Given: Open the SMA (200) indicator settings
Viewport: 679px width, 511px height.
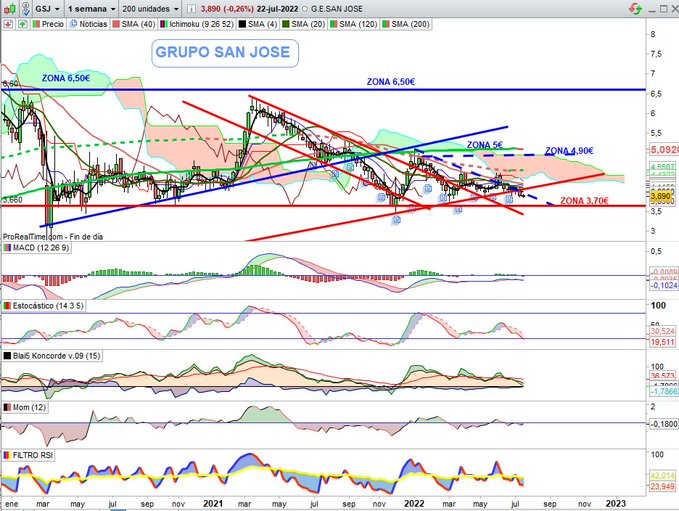Looking at the screenshot, I should coord(405,24).
